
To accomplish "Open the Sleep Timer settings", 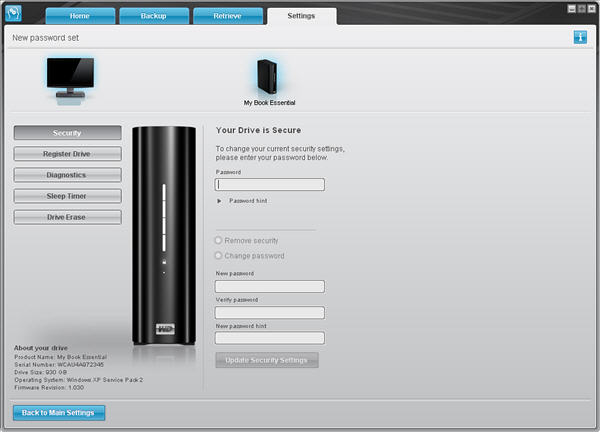I will point(68,196).
